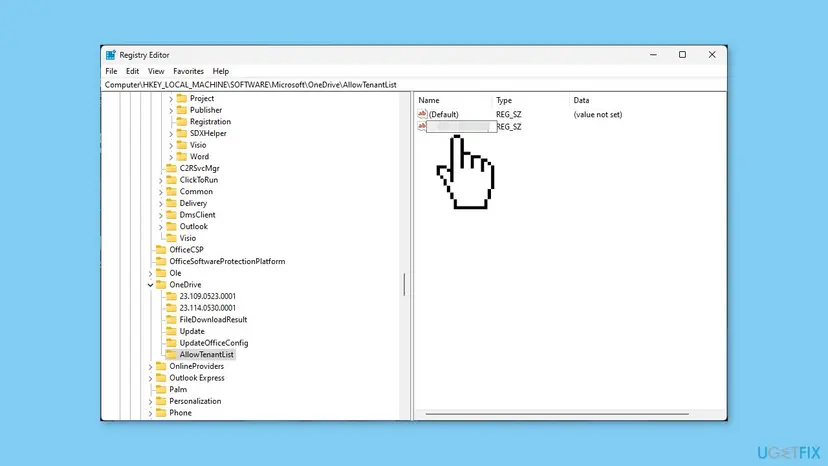Click the tree pane vertical scrollbar thumb

pyautogui.click(x=404, y=285)
